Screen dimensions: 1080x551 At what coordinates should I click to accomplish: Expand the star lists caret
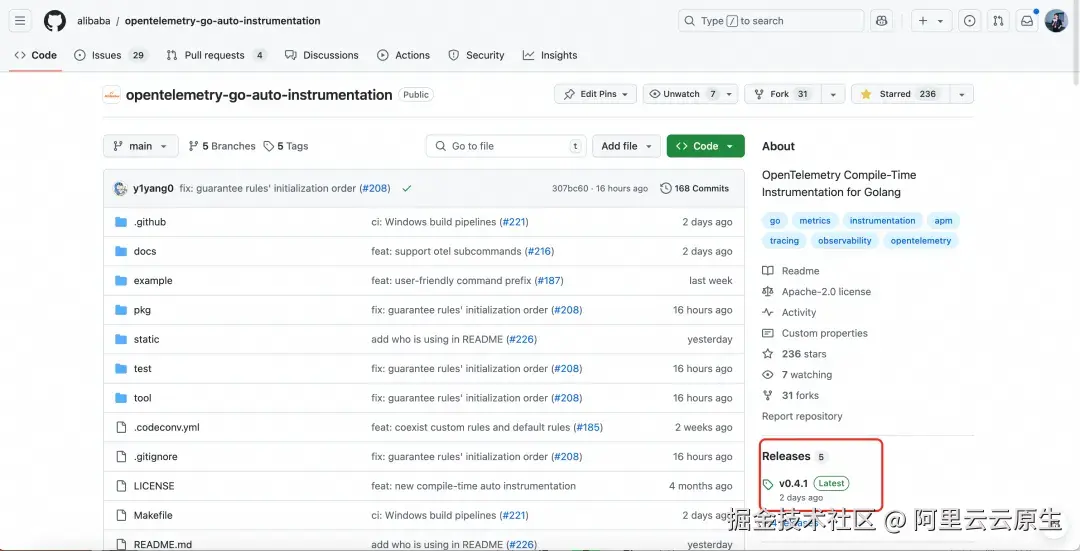pyautogui.click(x=962, y=94)
